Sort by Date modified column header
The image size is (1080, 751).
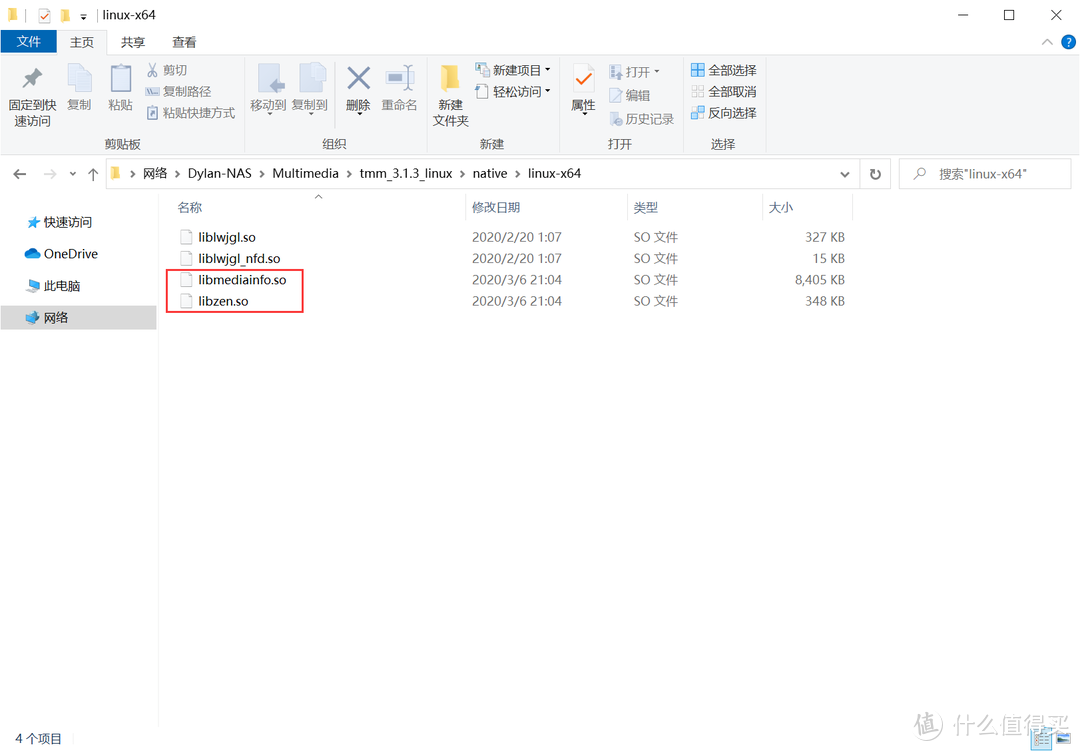(495, 207)
